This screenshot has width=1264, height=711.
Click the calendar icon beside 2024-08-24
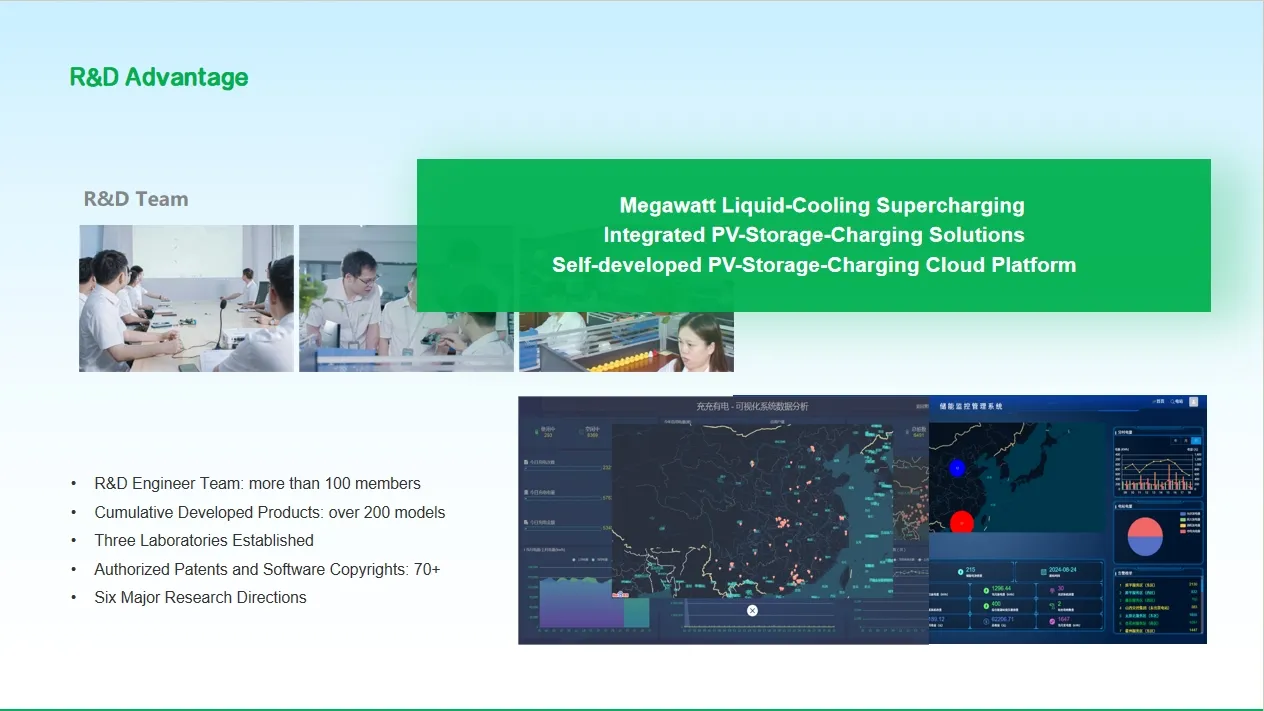(x=1044, y=571)
